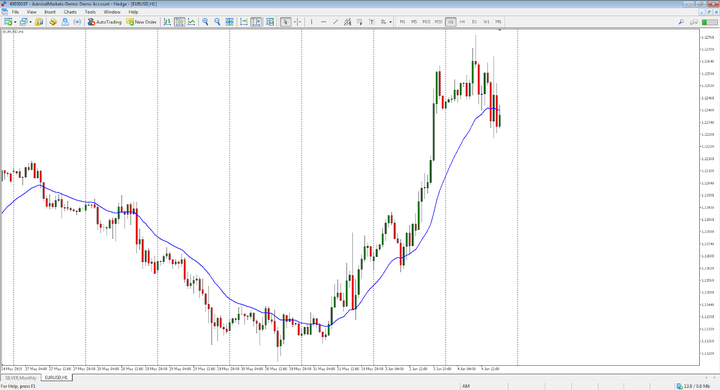Open the Tools menu
The width and height of the screenshot is (720, 390).
[x=90, y=12]
